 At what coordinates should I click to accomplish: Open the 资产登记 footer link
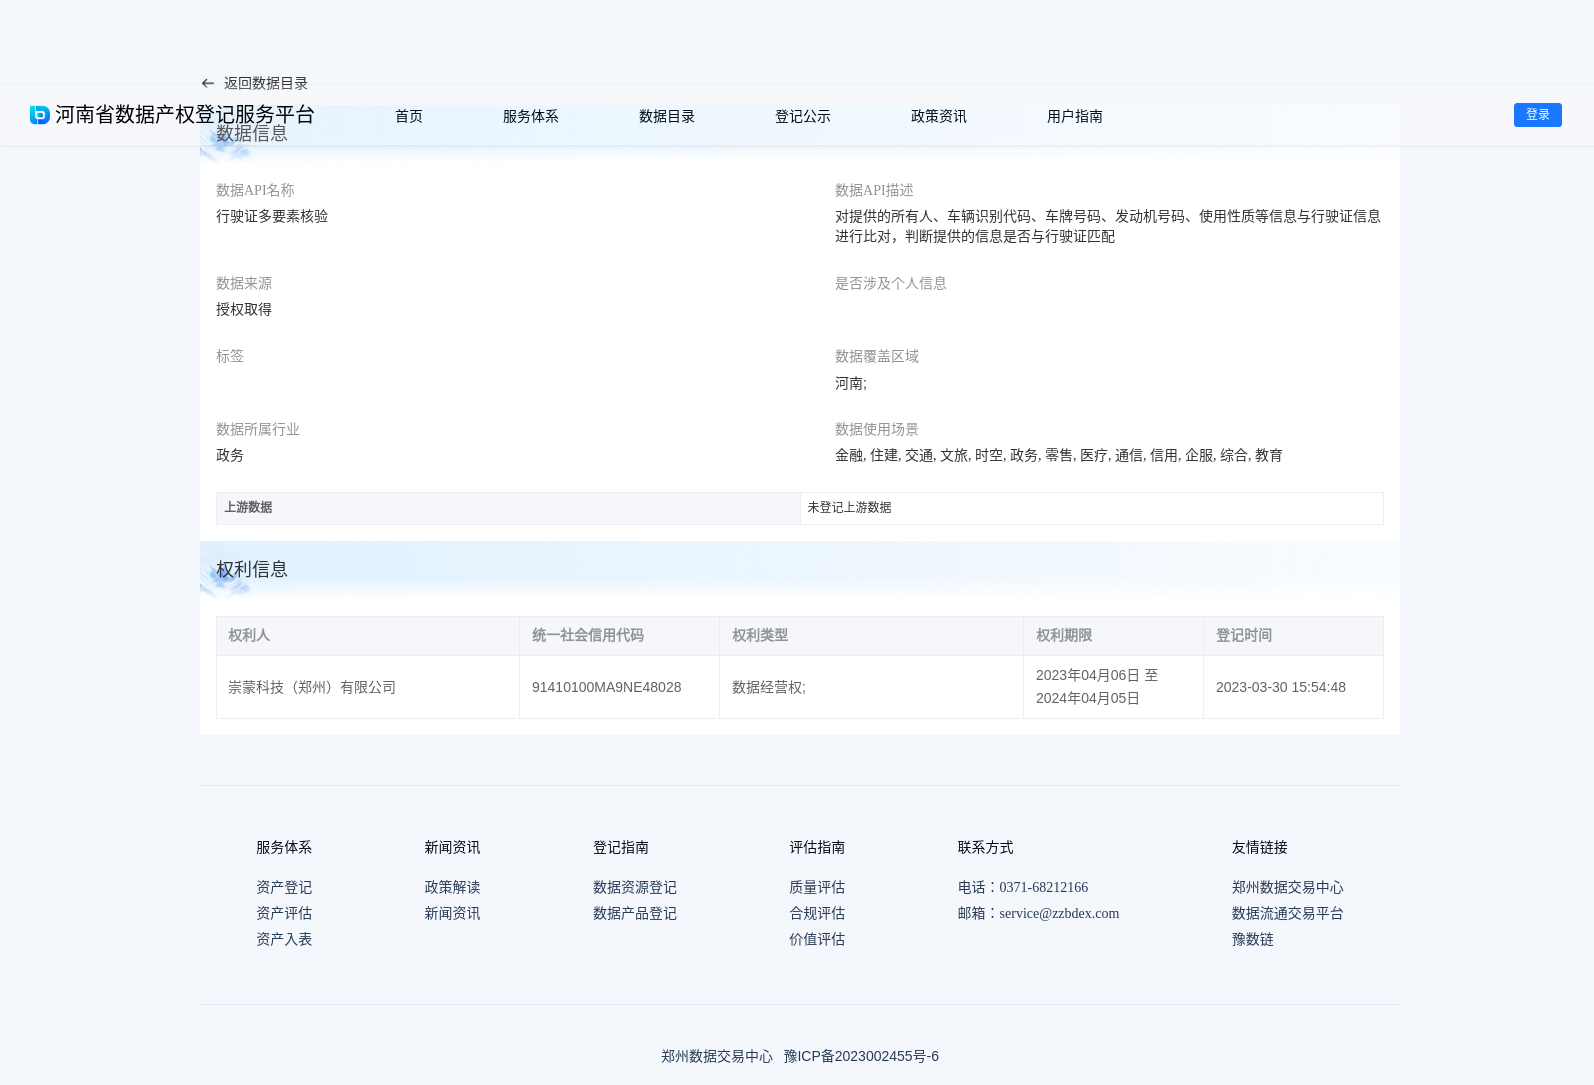tap(284, 887)
